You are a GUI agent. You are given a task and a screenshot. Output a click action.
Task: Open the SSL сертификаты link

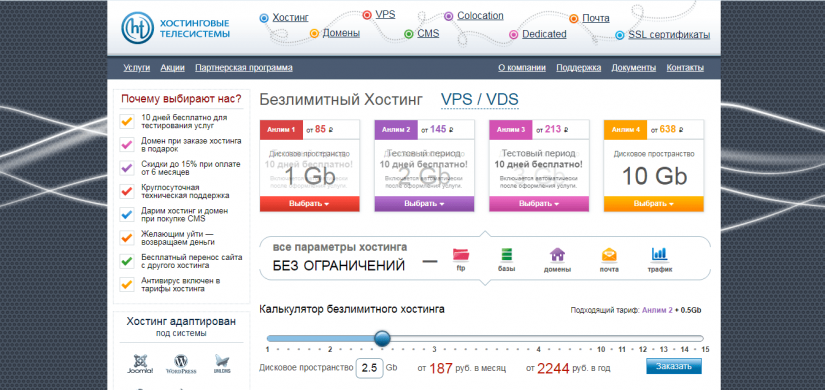point(669,35)
